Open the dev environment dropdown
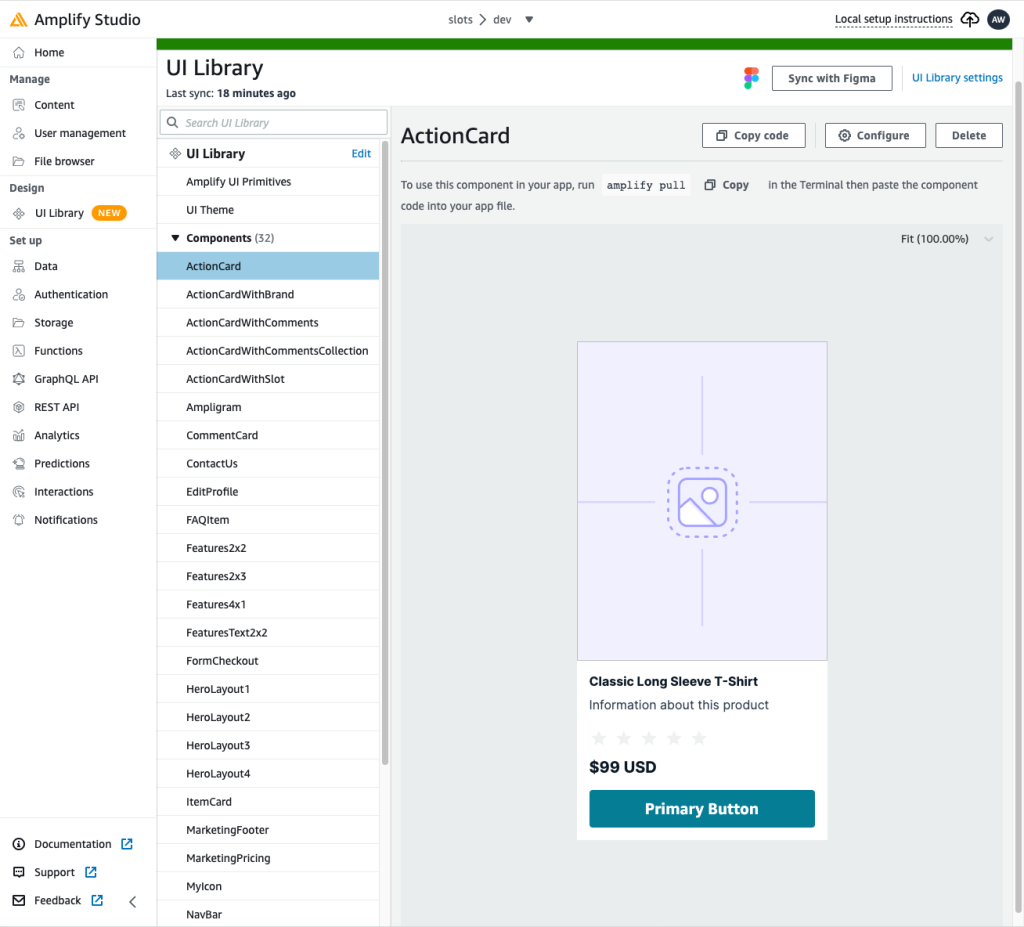Image resolution: width=1024 pixels, height=927 pixels. click(x=529, y=19)
